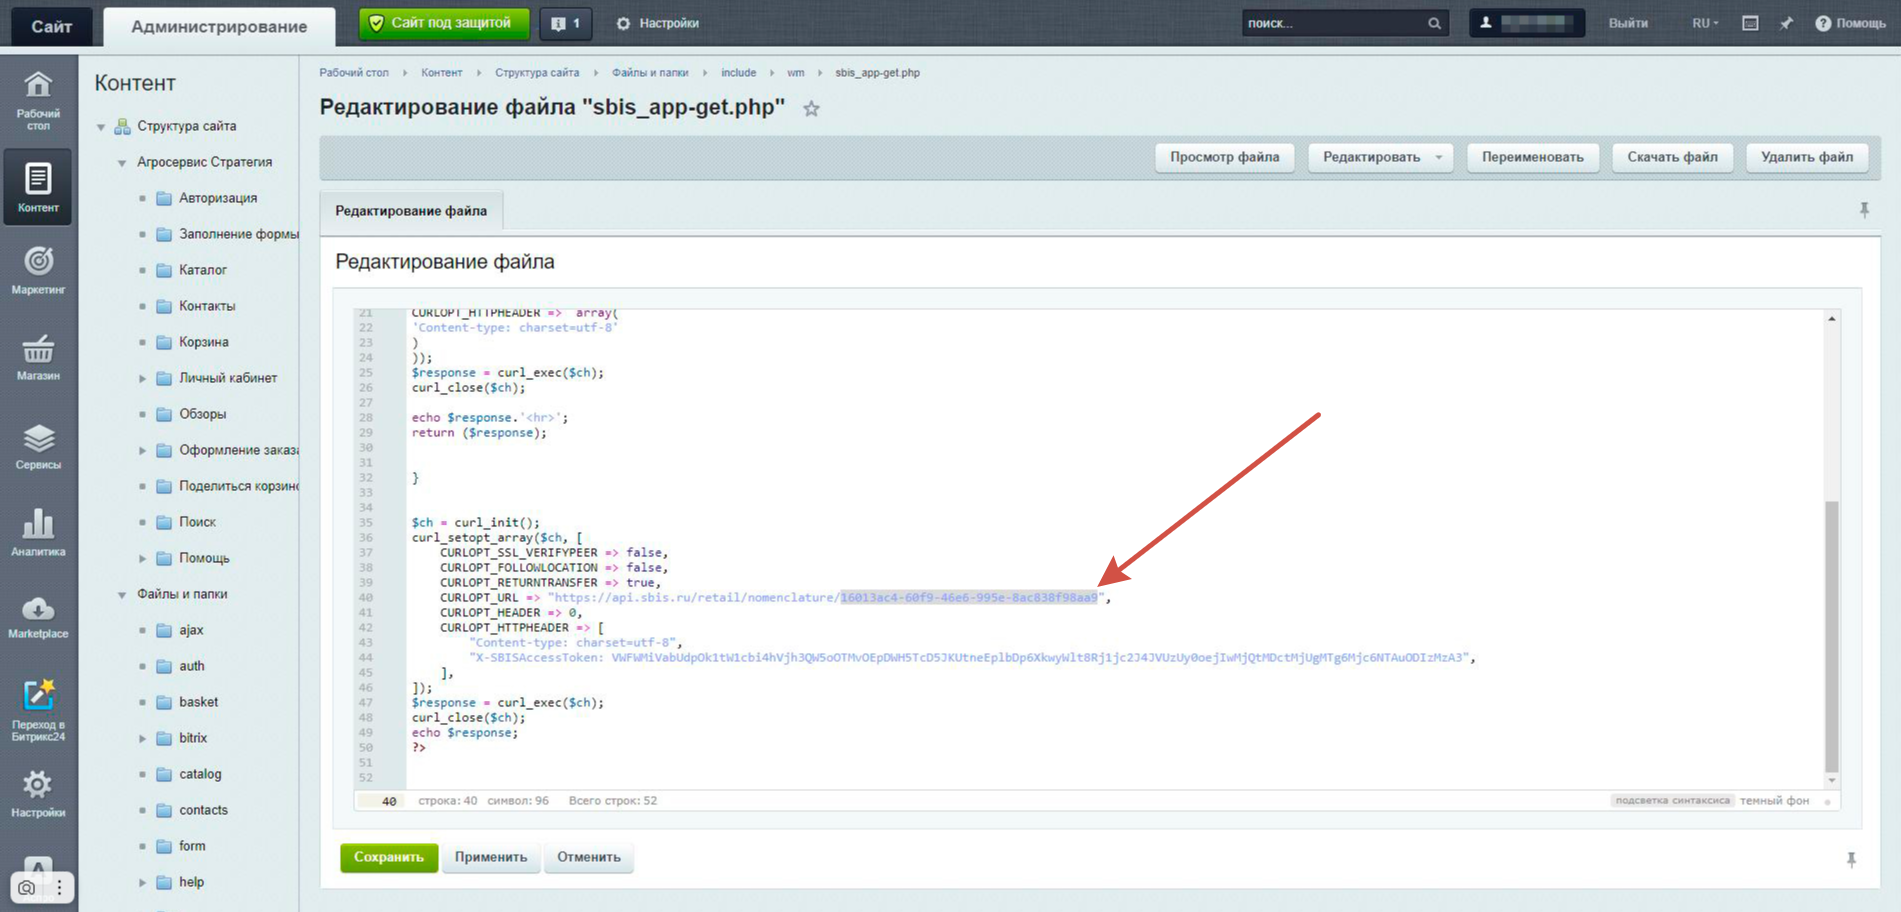Viewport: 1901px width, 912px height.
Task: Expand the bitrix folder node
Action: 142,738
